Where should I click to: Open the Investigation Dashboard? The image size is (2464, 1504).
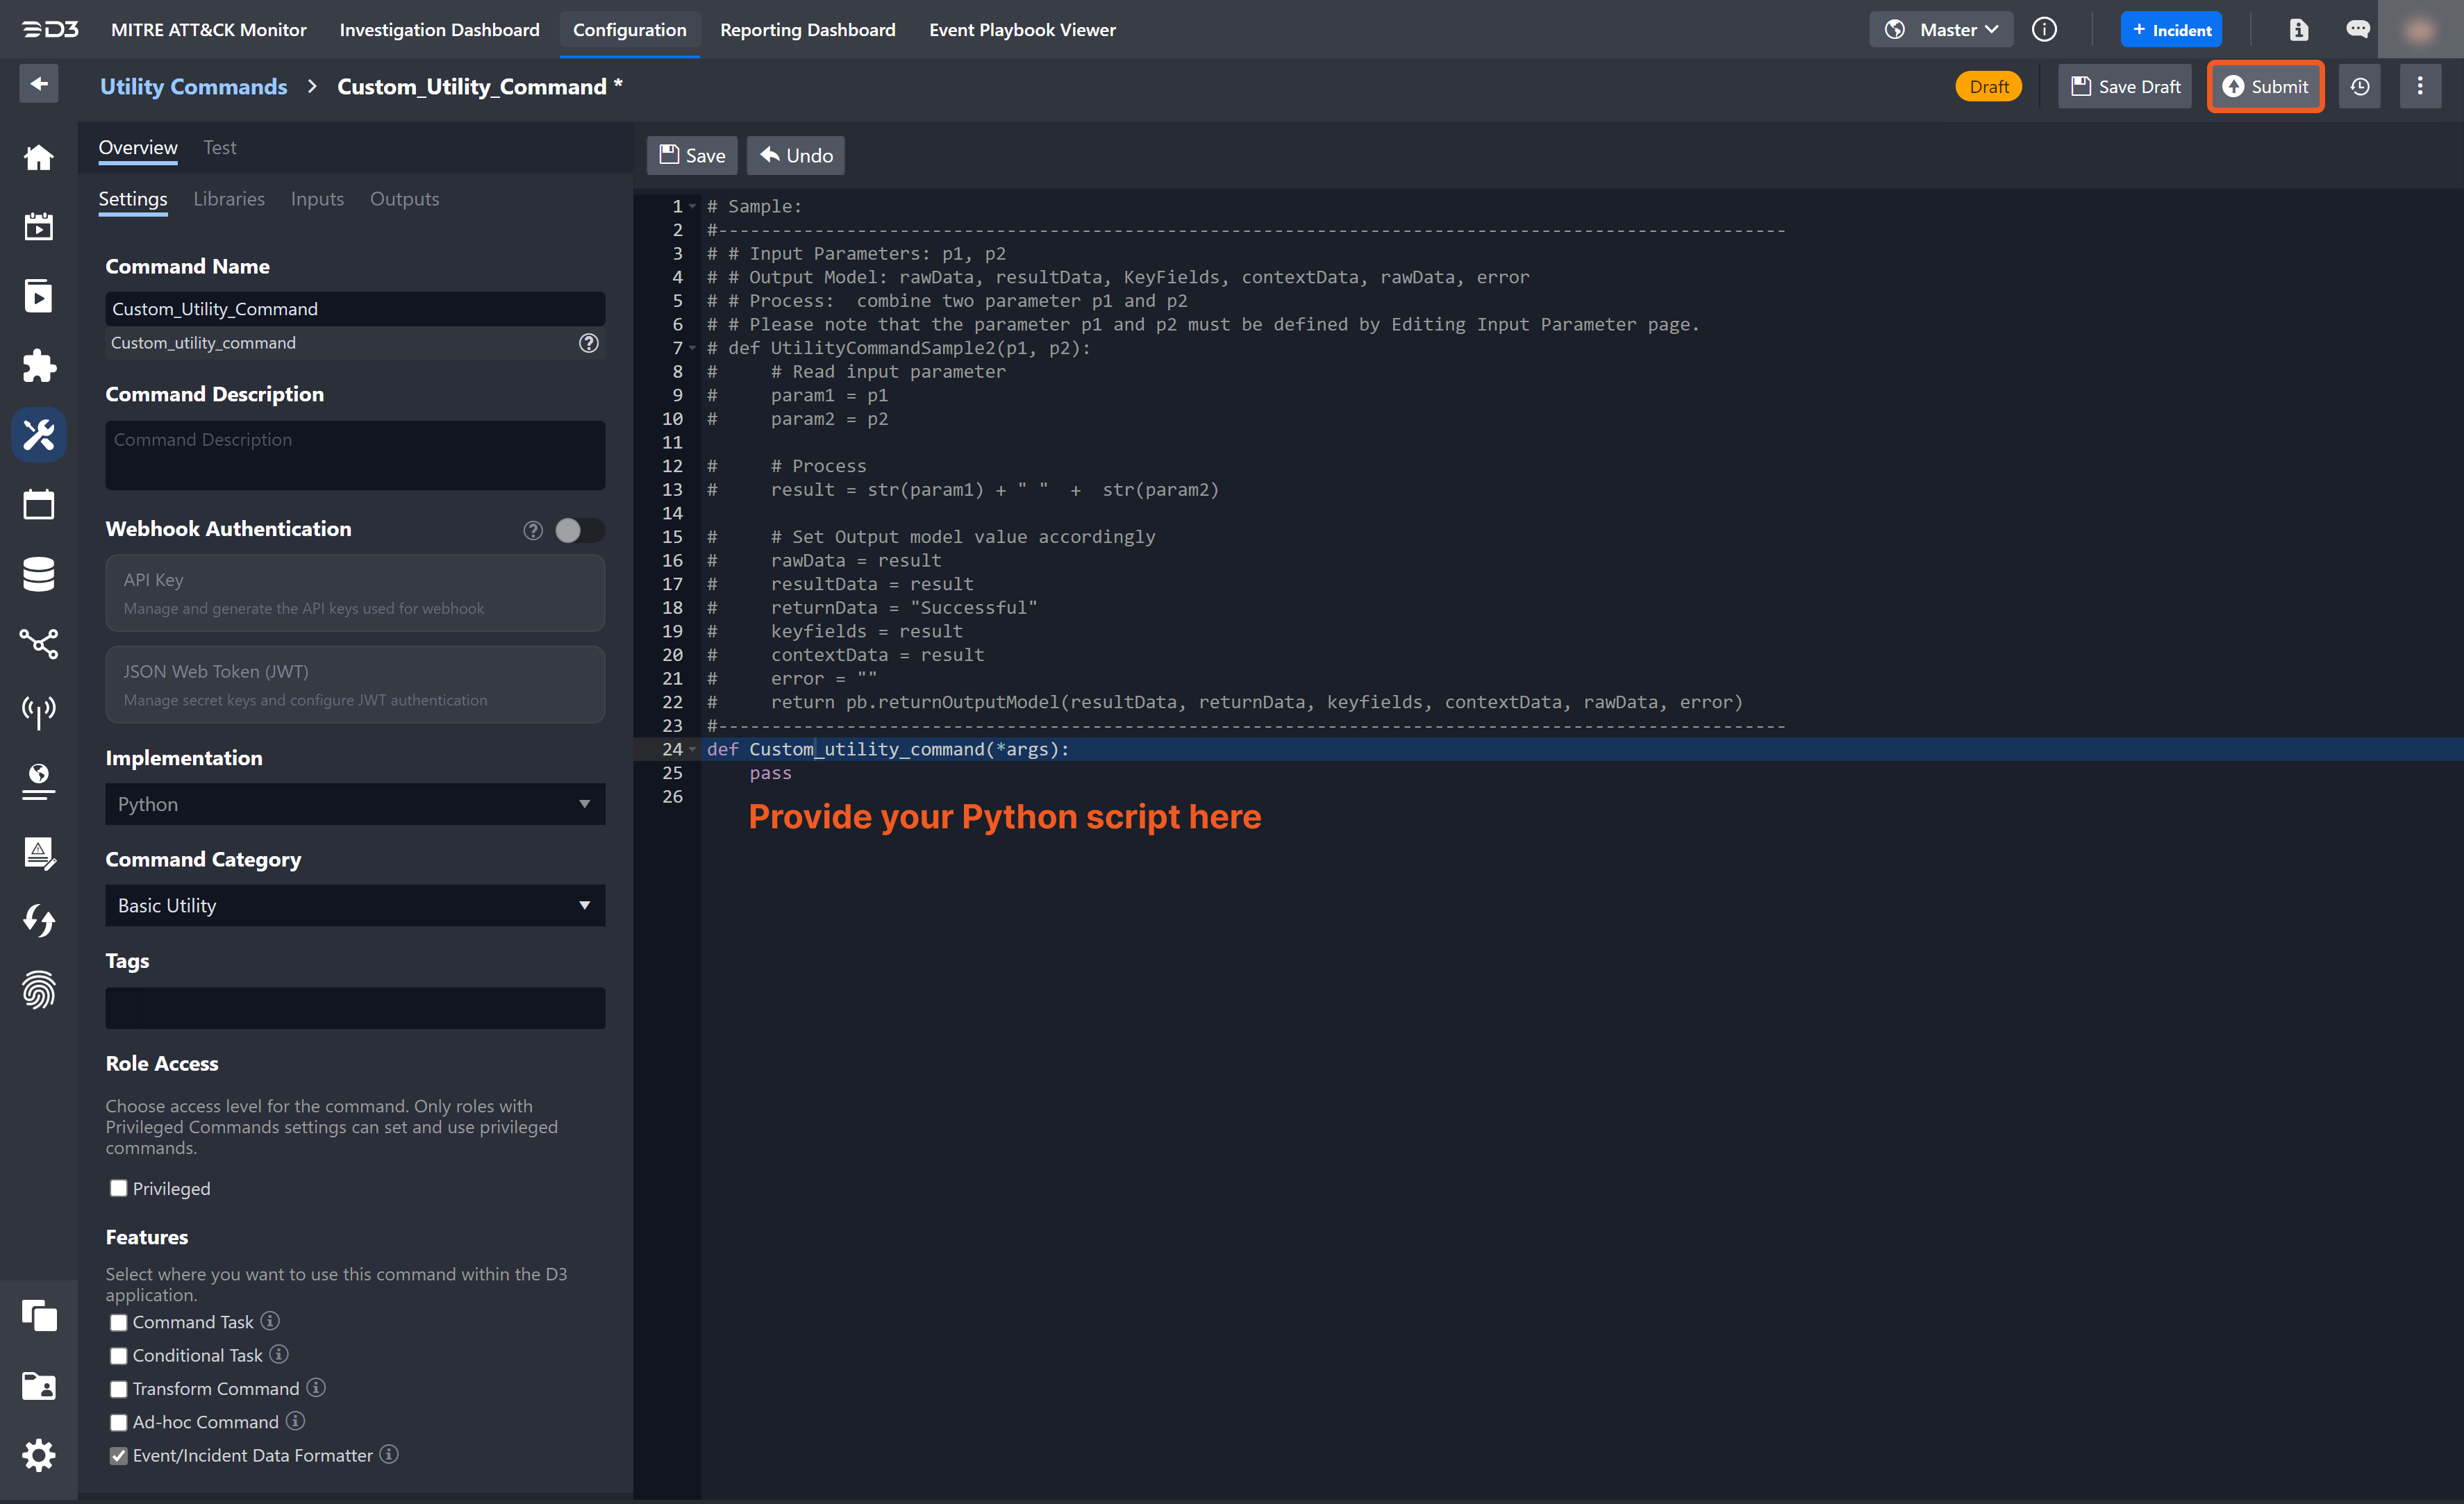pyautogui.click(x=438, y=30)
